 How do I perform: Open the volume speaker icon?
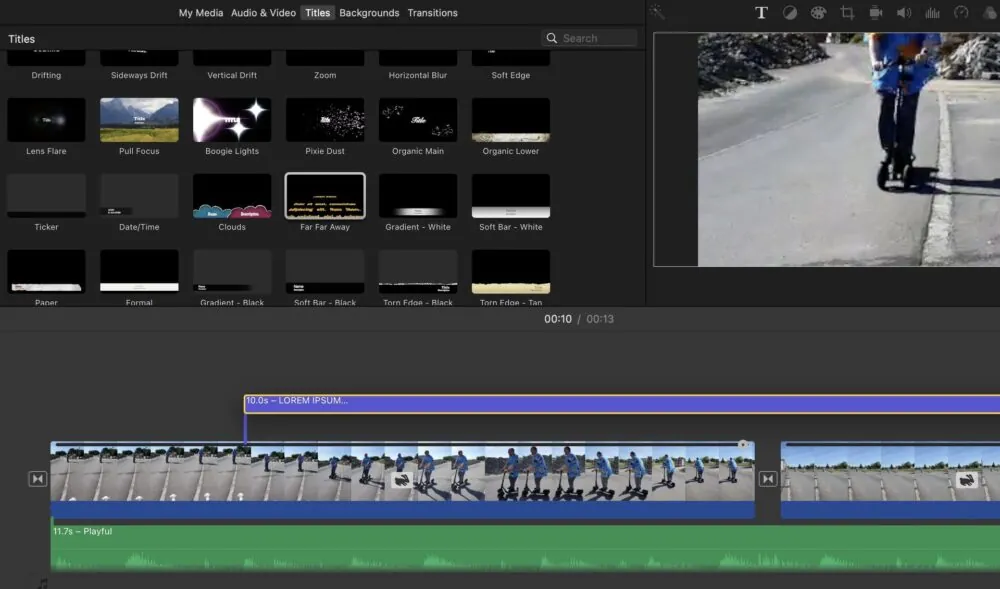pos(904,13)
